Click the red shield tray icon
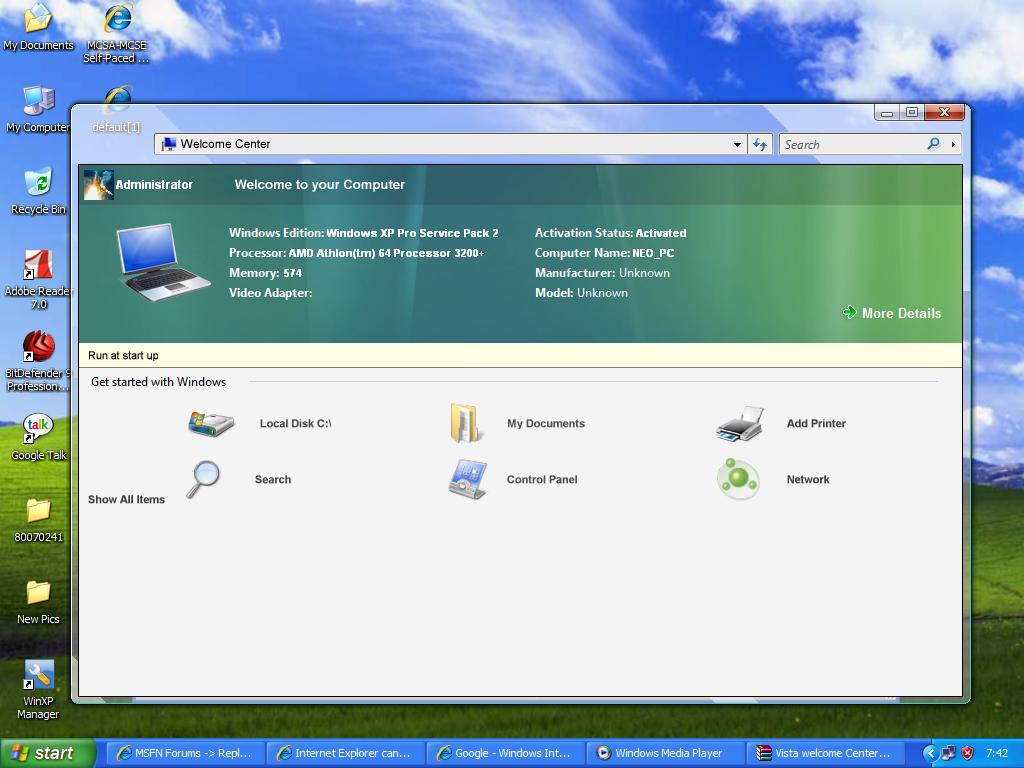The height and width of the screenshot is (768, 1024). pos(967,754)
